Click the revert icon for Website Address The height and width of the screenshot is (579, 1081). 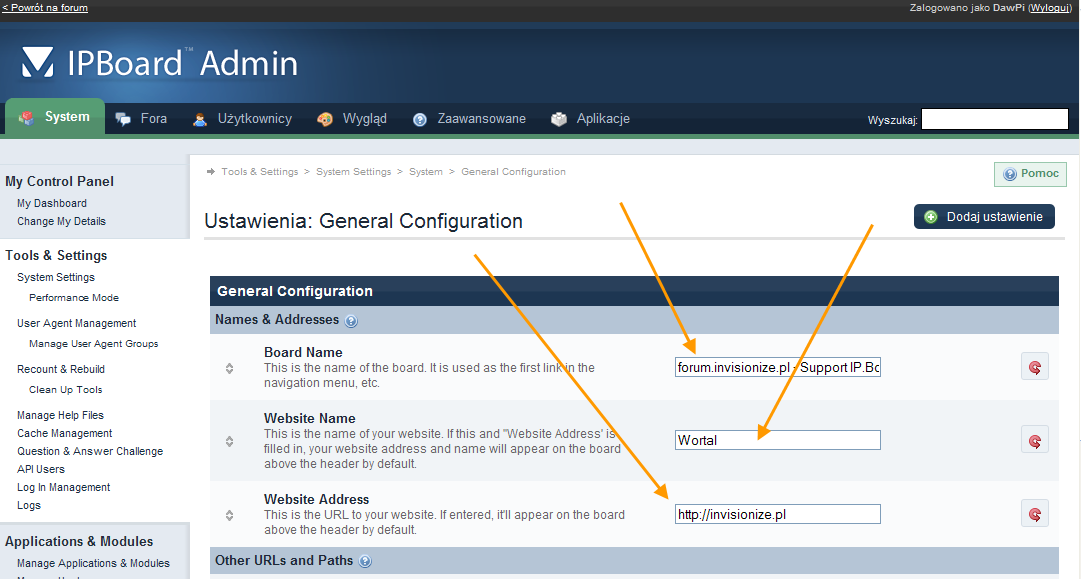(1034, 514)
